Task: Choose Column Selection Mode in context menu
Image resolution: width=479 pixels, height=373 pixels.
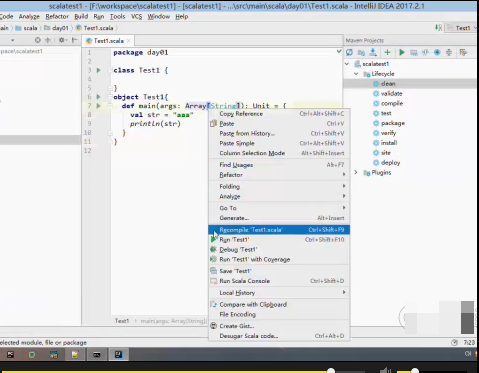Action: (x=279, y=153)
